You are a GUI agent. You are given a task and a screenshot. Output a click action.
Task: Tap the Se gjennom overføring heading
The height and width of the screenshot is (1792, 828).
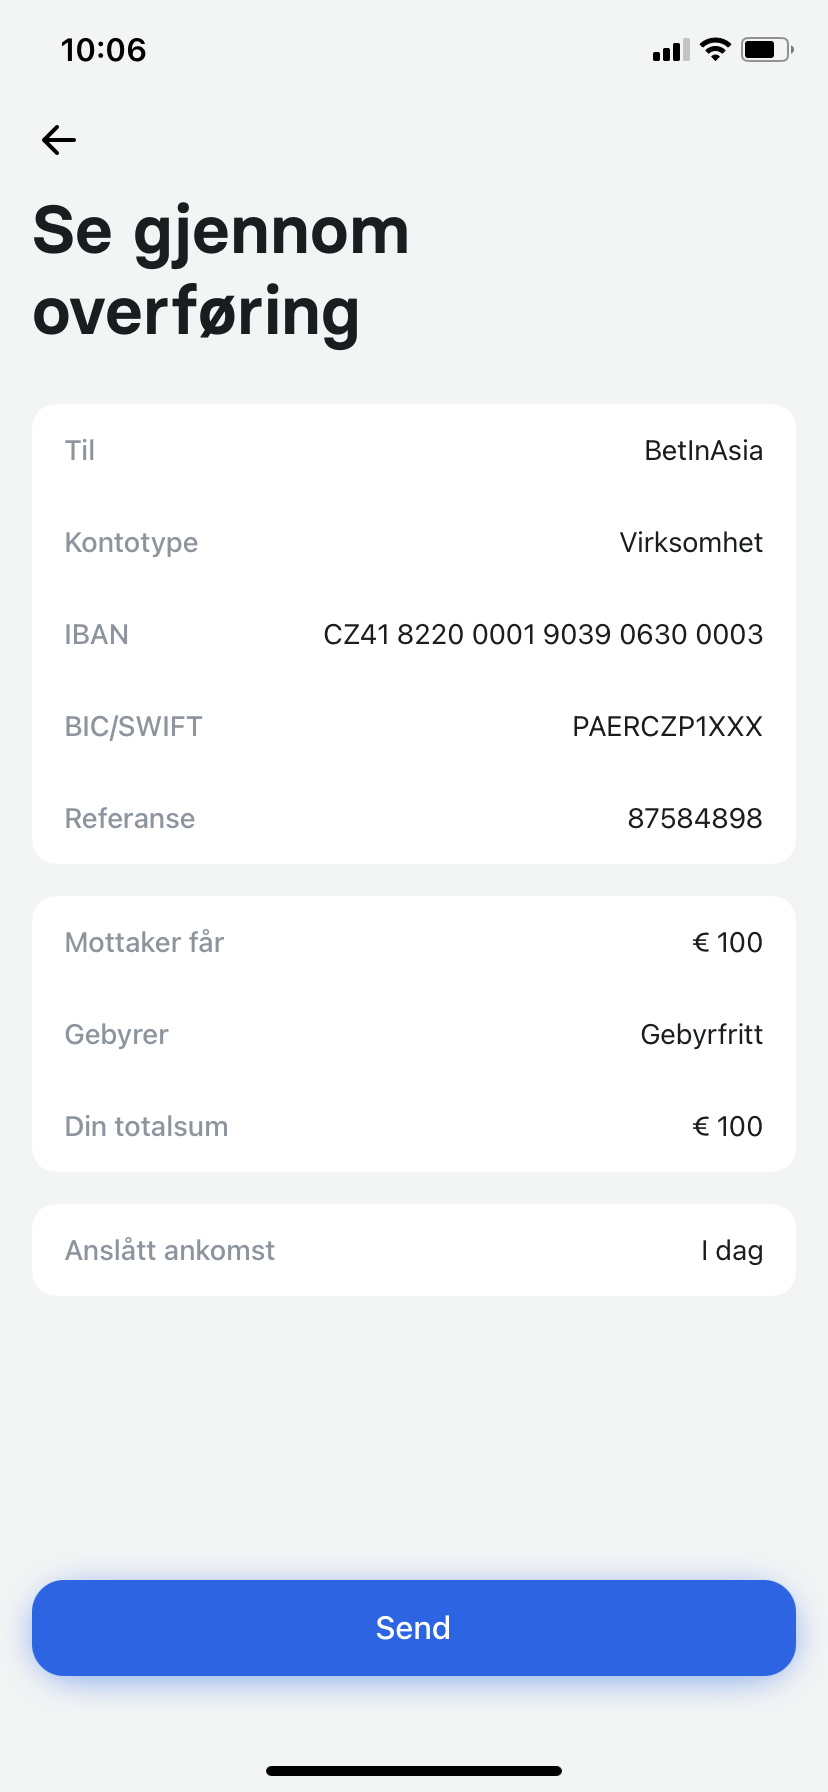[x=221, y=271]
